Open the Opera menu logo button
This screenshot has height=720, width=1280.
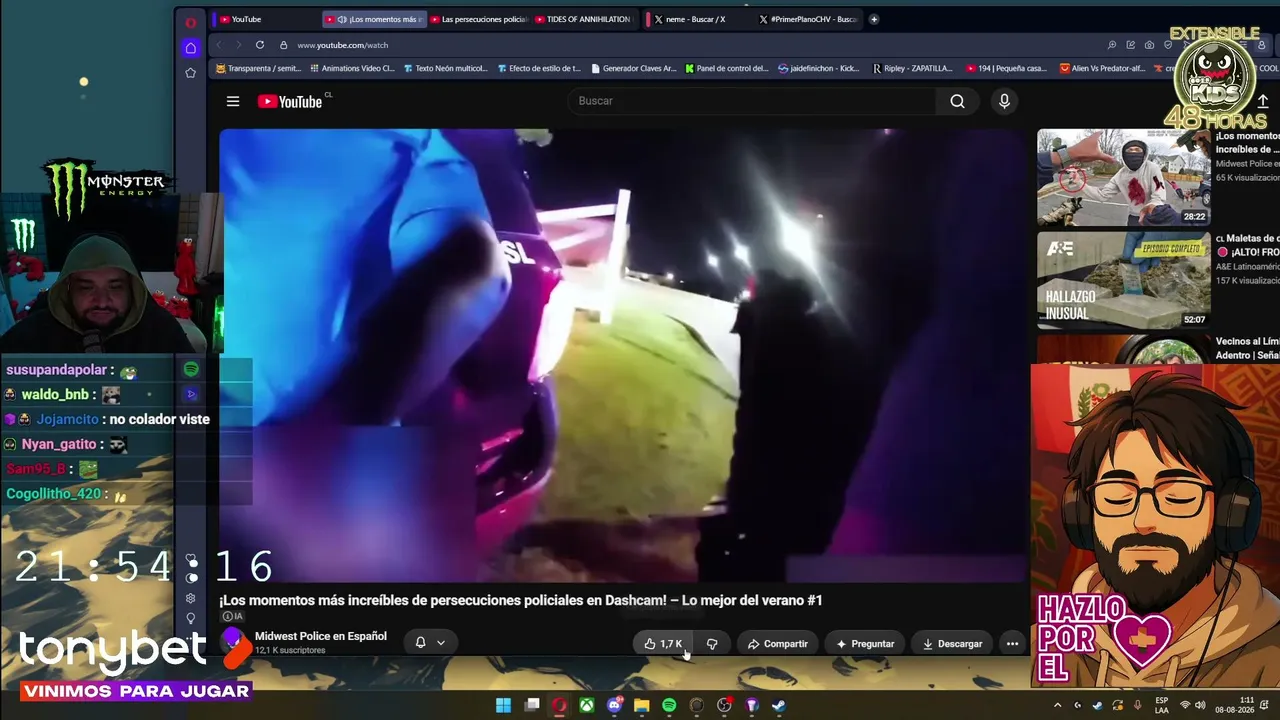(x=190, y=21)
